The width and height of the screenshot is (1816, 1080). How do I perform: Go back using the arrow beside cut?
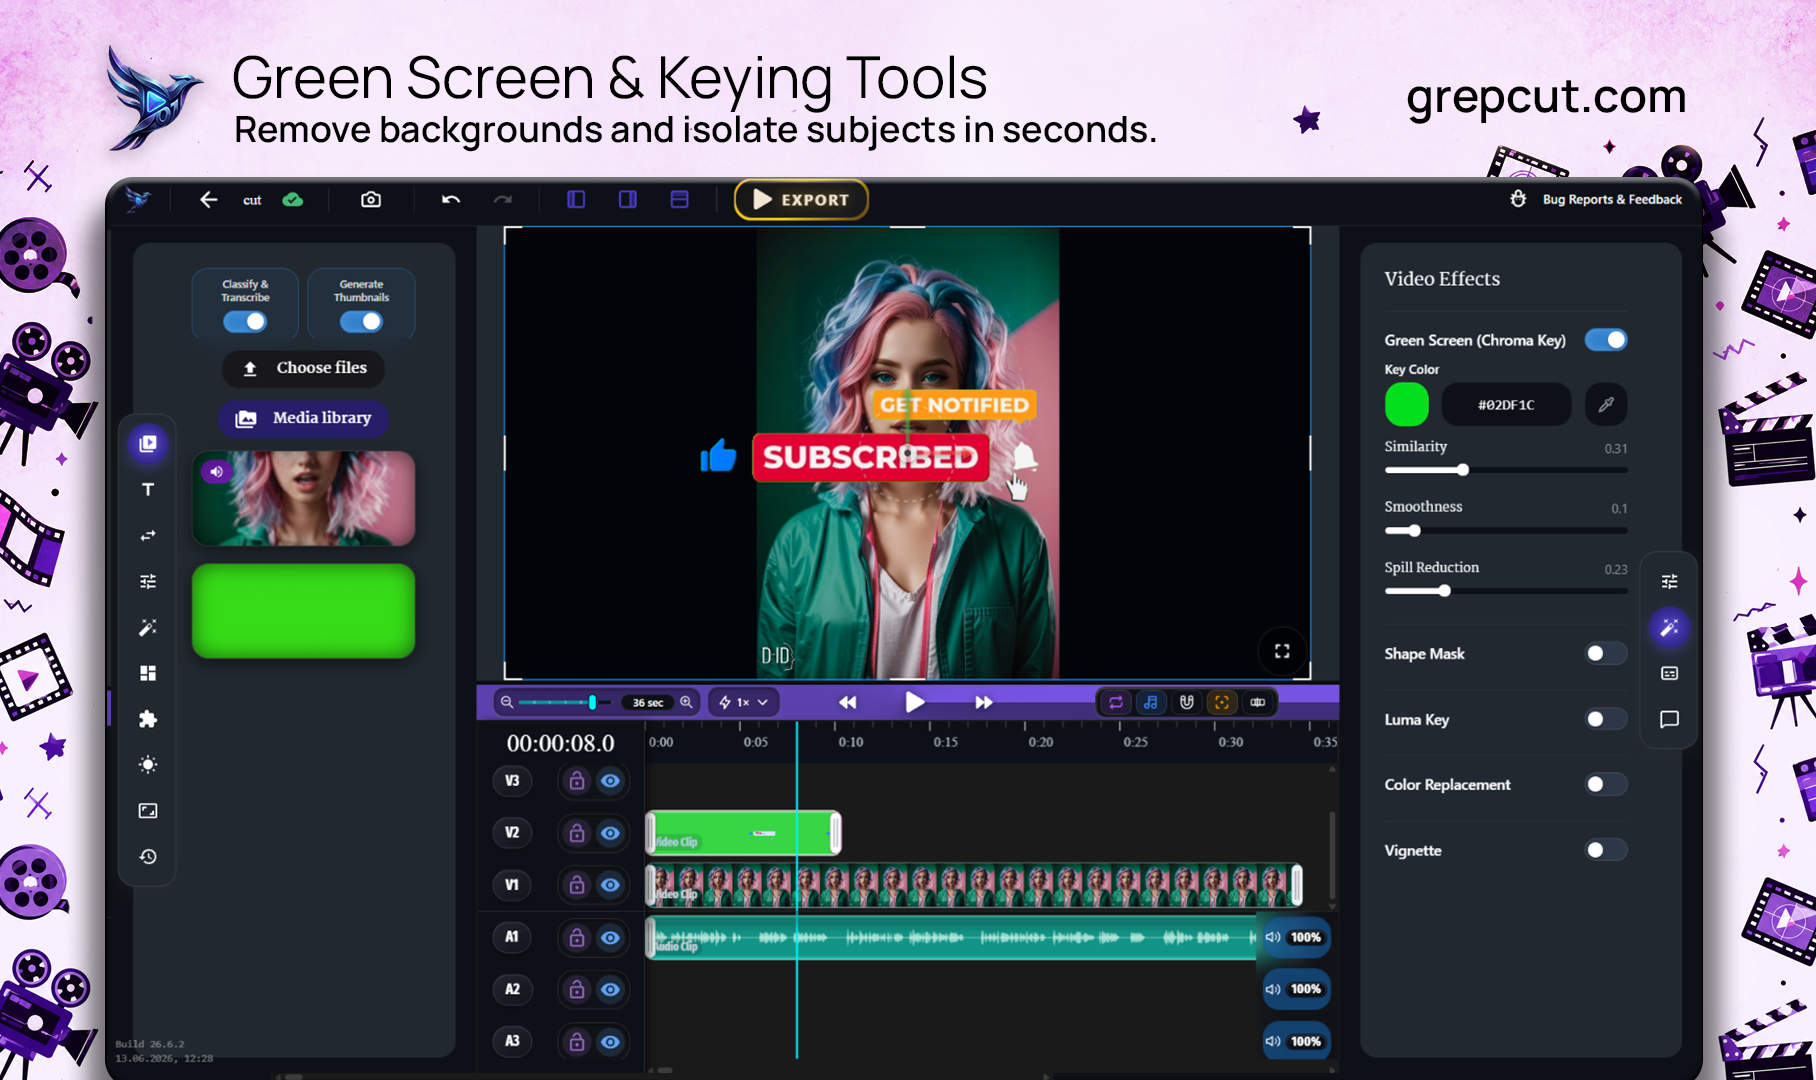[208, 200]
